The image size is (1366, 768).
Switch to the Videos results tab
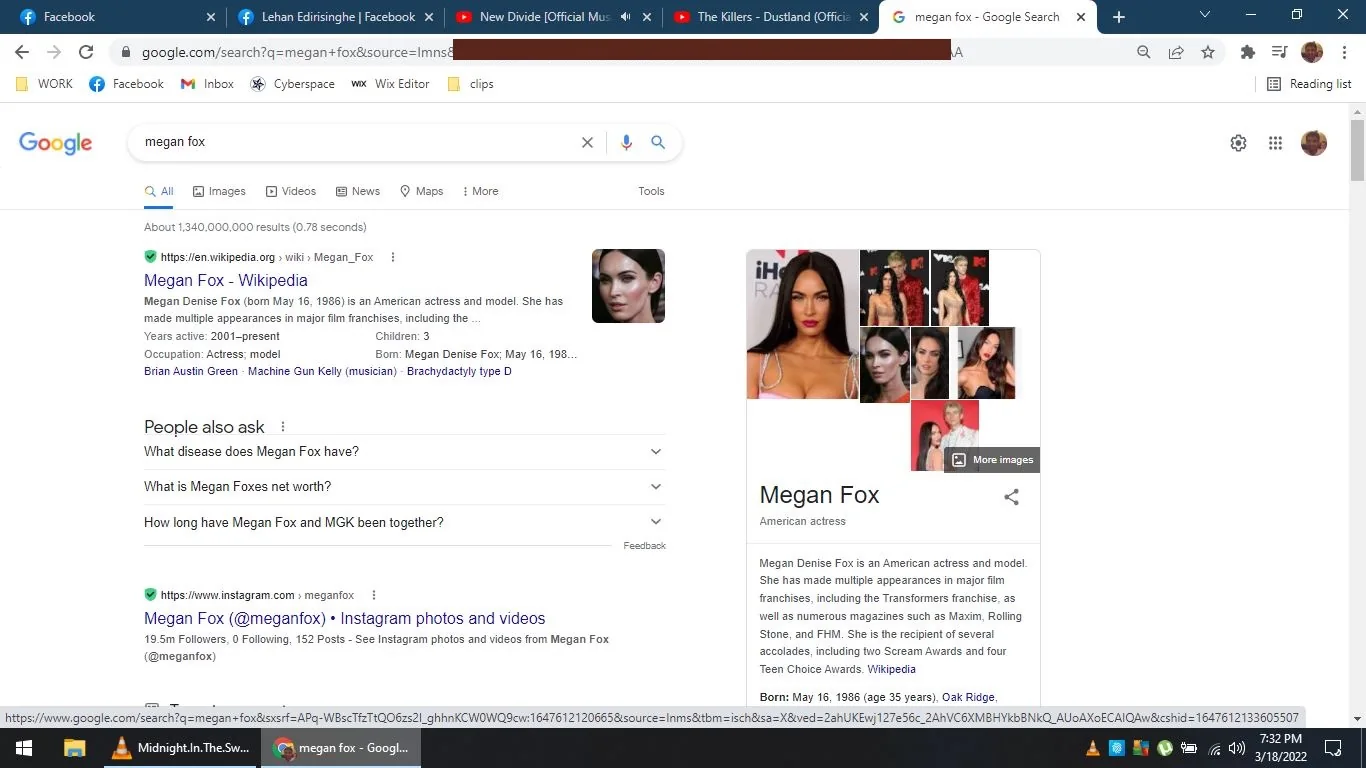290,191
